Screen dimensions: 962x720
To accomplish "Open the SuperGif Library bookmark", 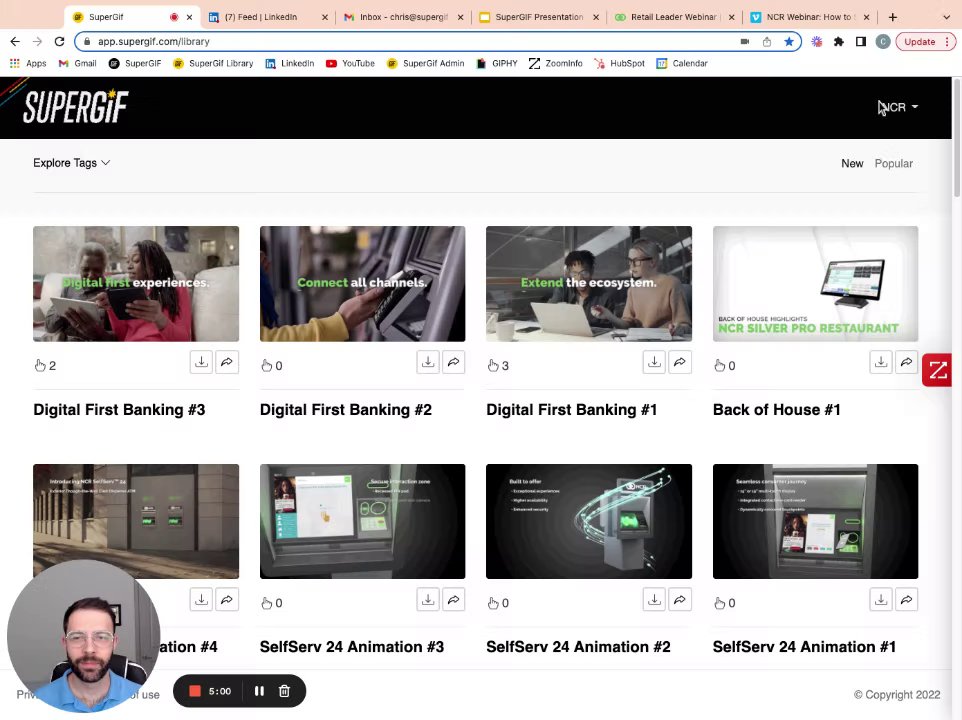I will click(x=213, y=63).
